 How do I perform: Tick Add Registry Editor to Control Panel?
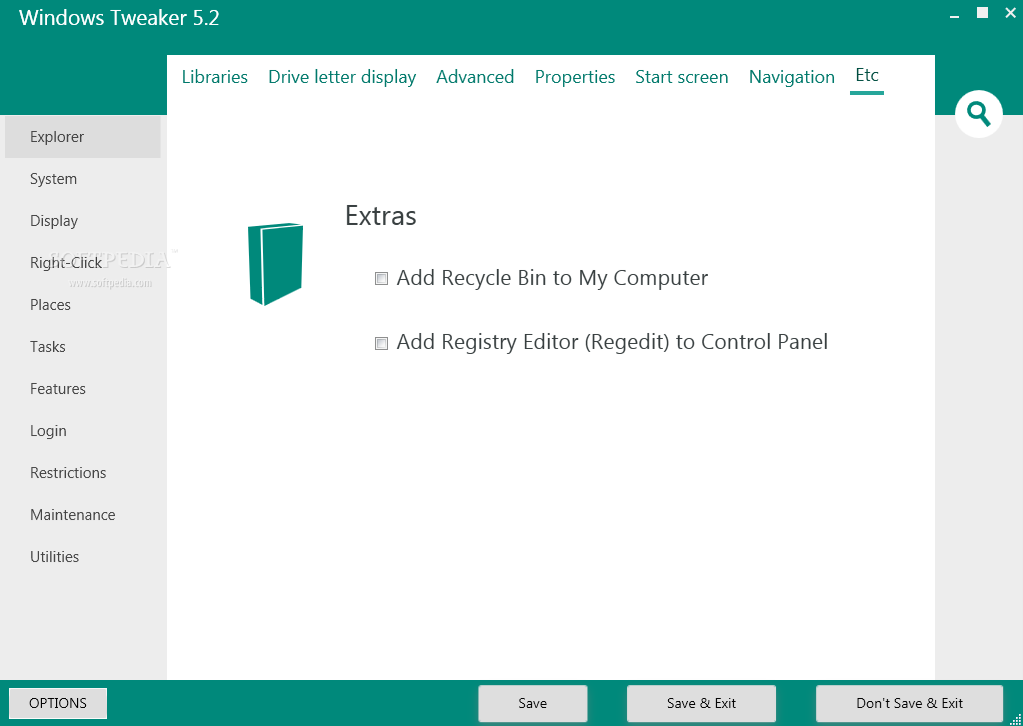click(x=381, y=343)
